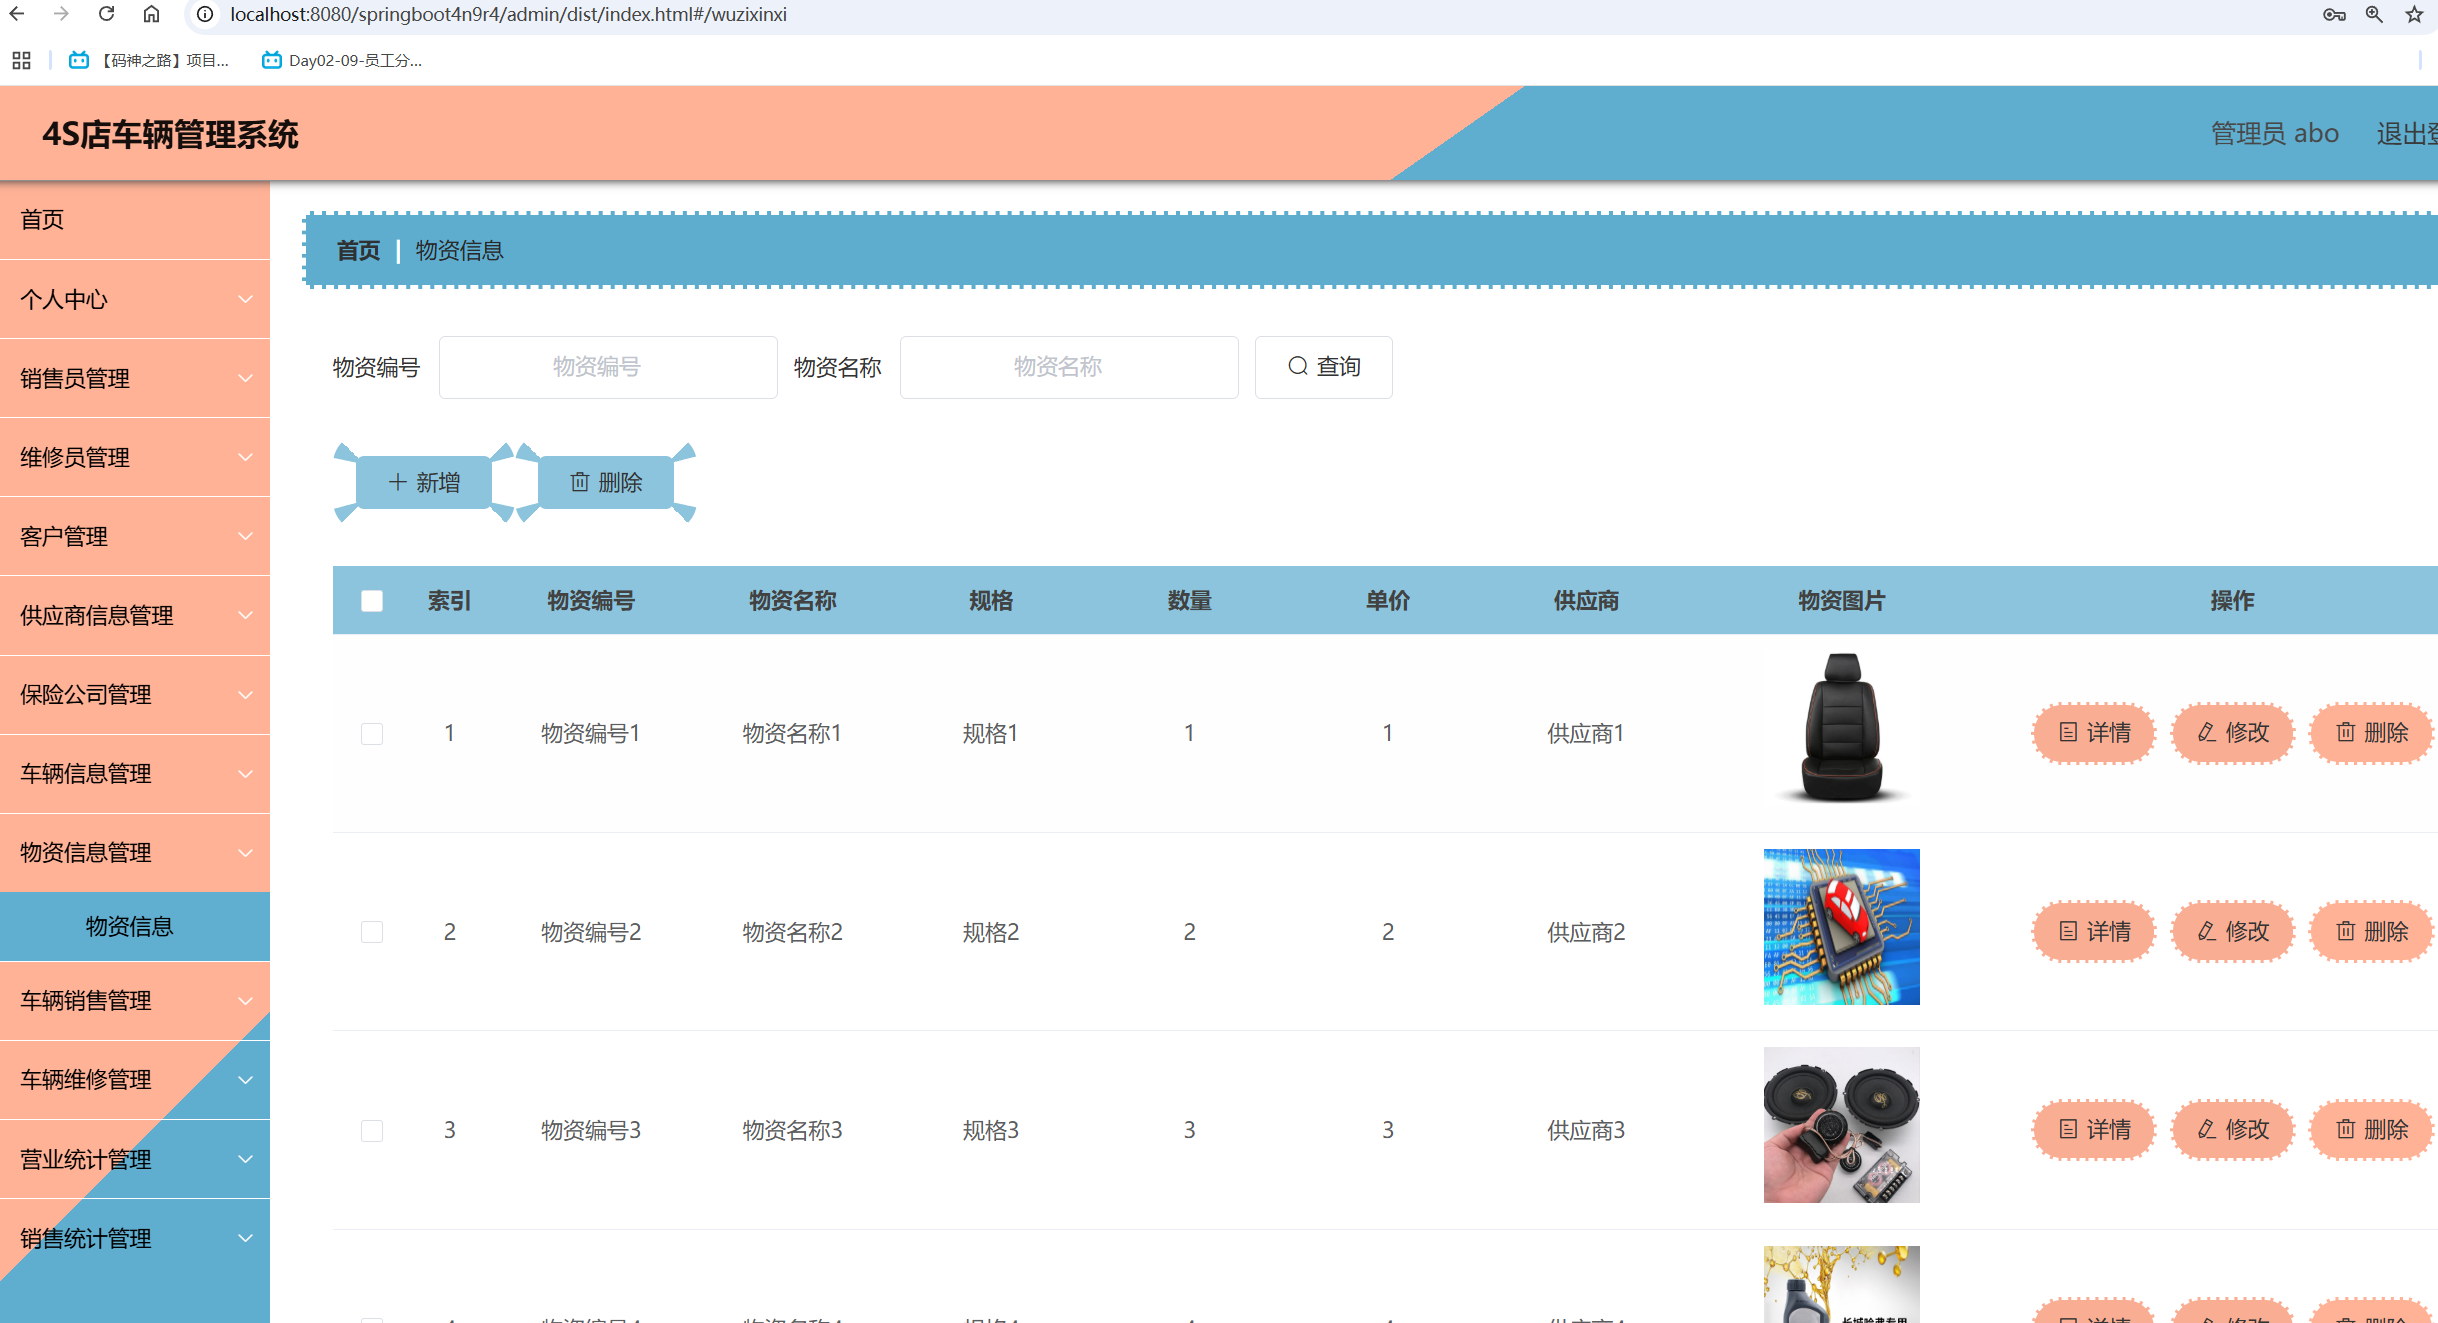
Task: Click the 物资名称 search input field
Action: coord(1068,366)
